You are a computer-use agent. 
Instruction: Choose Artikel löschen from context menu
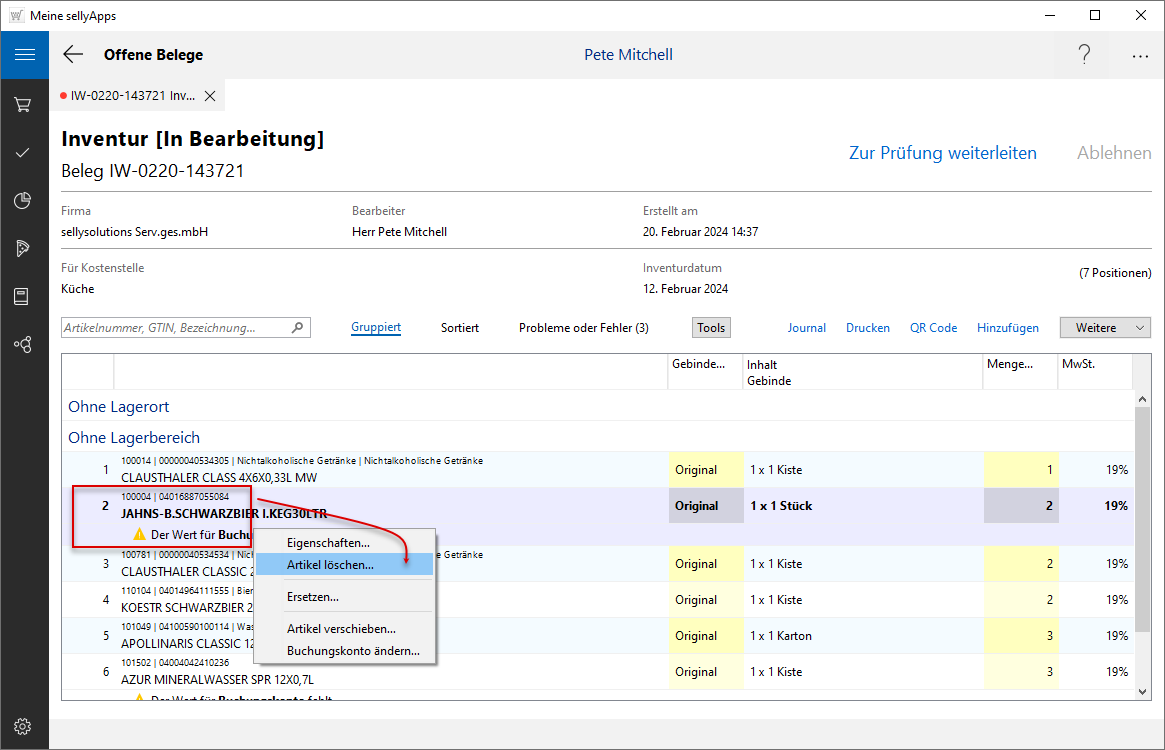[331, 565]
